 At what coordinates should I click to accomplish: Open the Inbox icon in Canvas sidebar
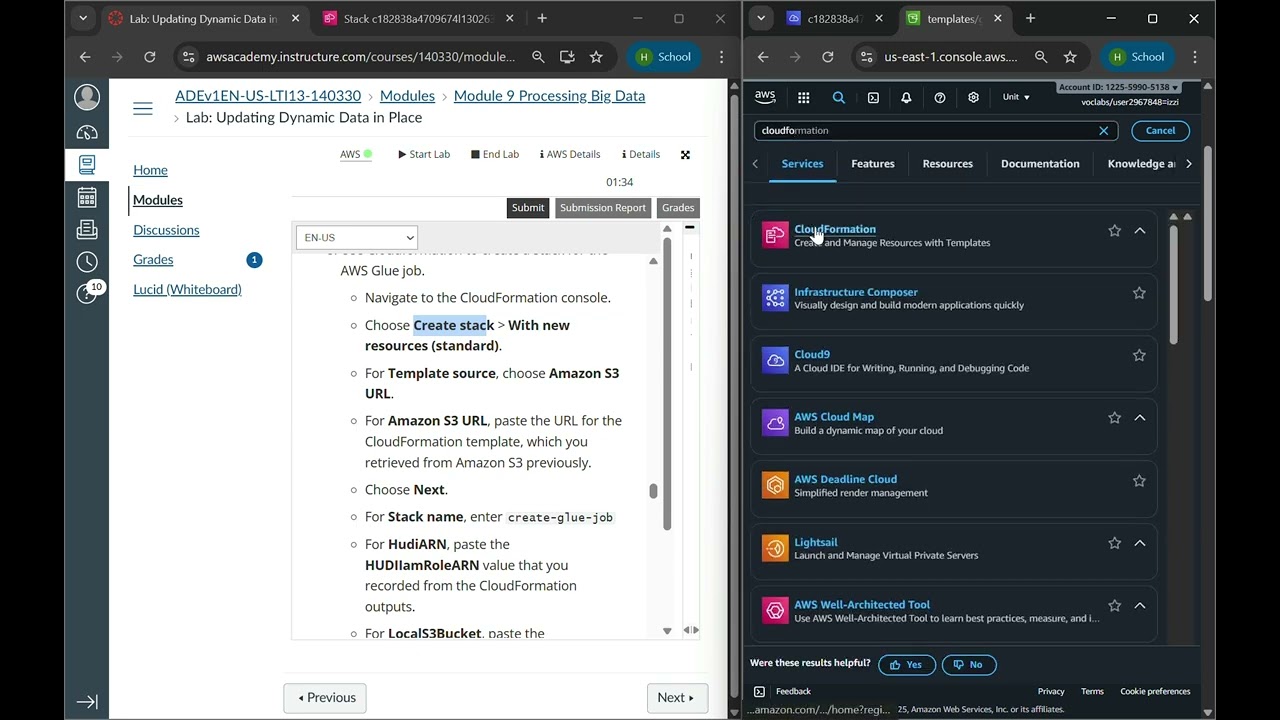87,229
